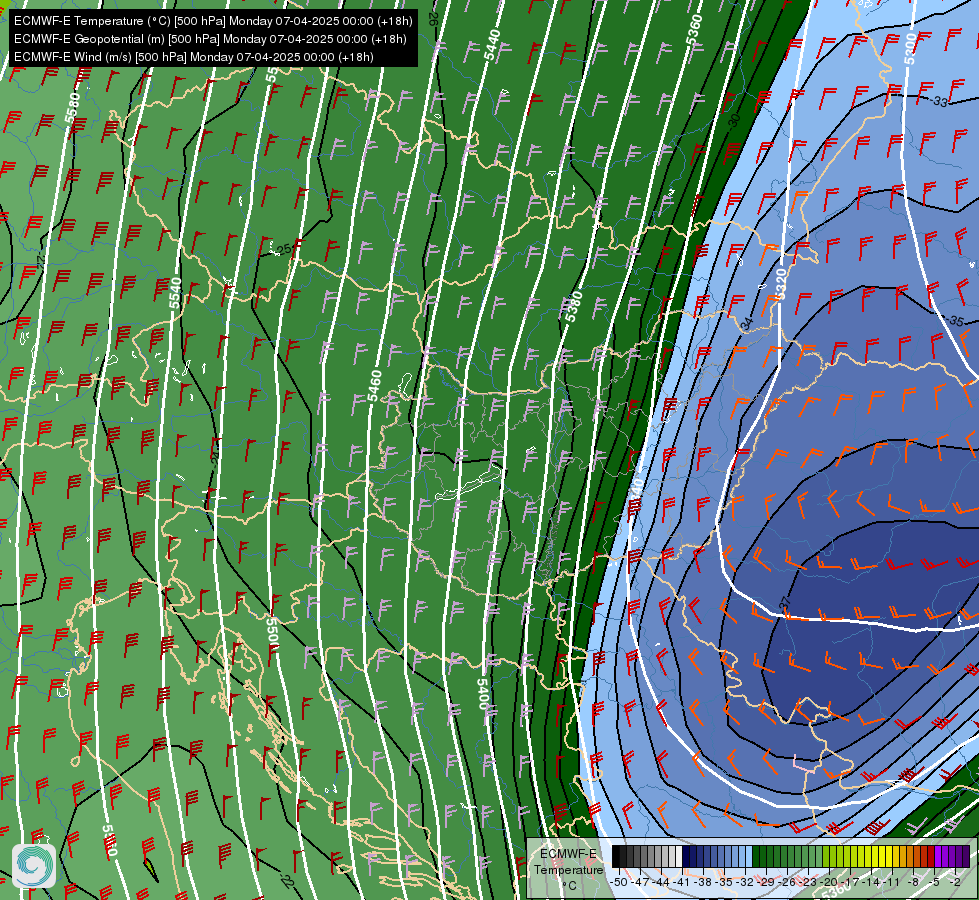Screen dimensions: 979x900
Task: Click the -30 isotherm label on map
Action: click(734, 120)
